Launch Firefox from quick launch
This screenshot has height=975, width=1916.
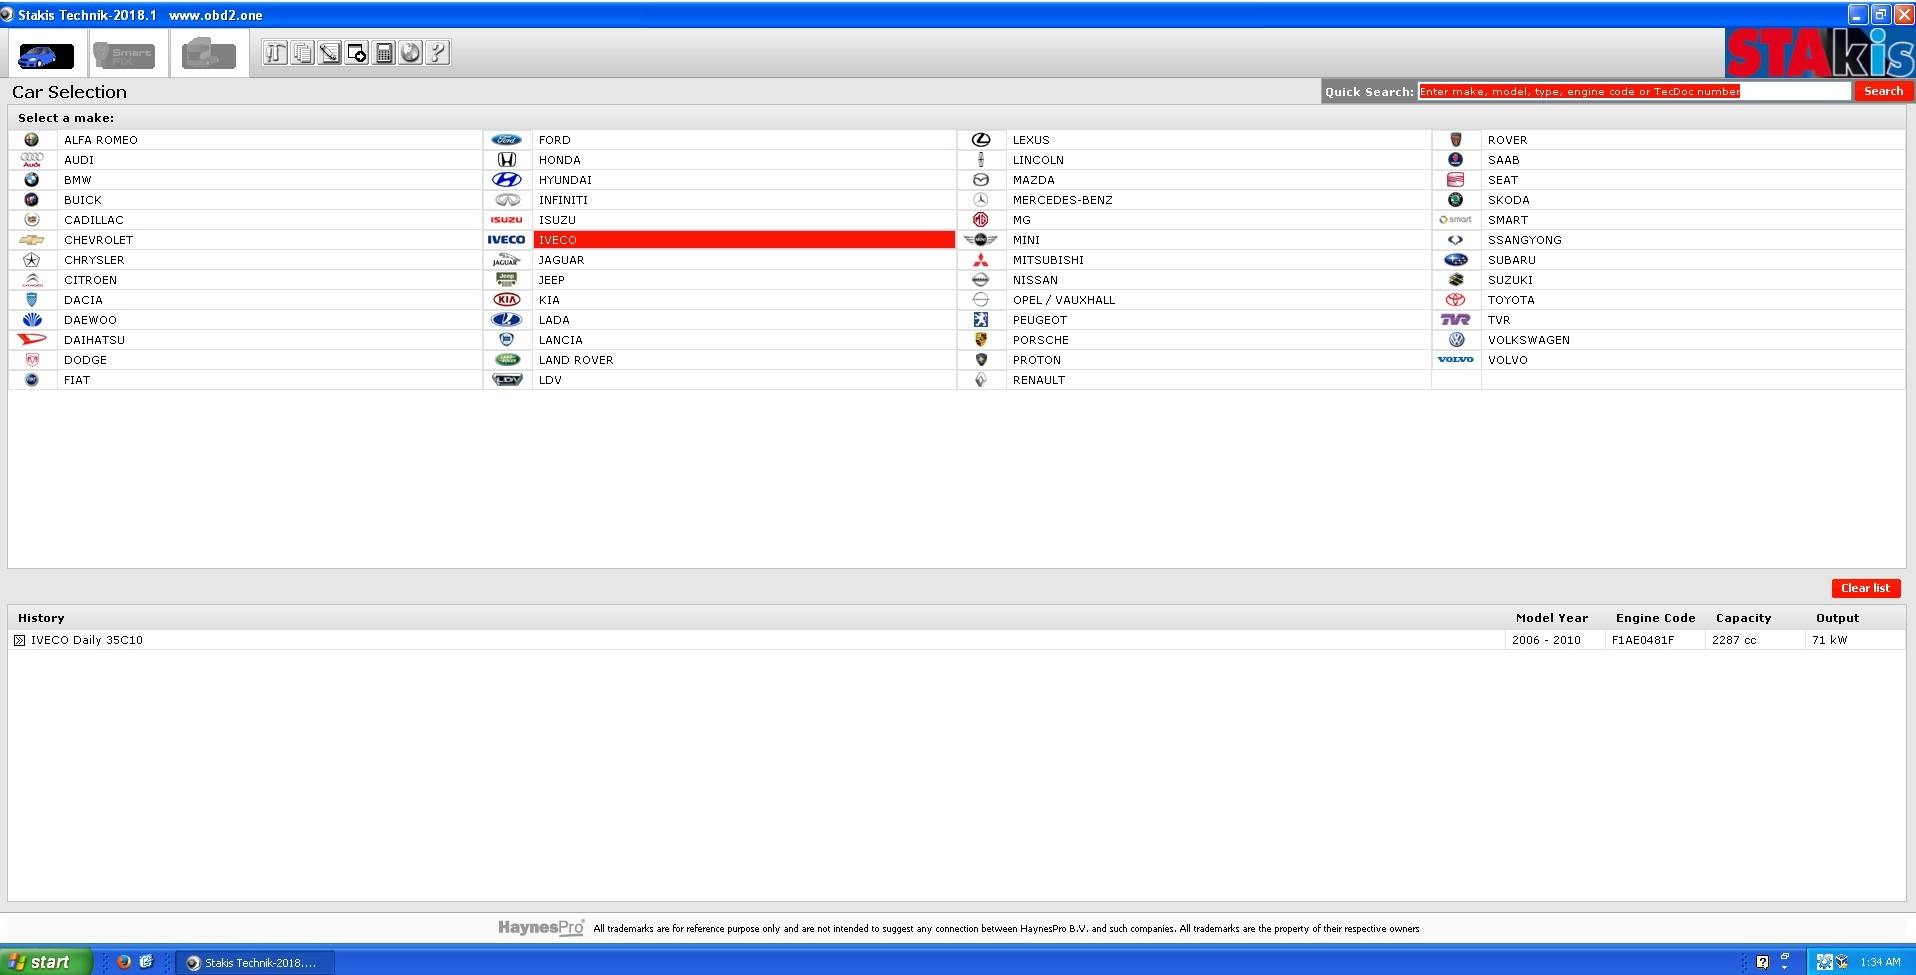coord(124,962)
